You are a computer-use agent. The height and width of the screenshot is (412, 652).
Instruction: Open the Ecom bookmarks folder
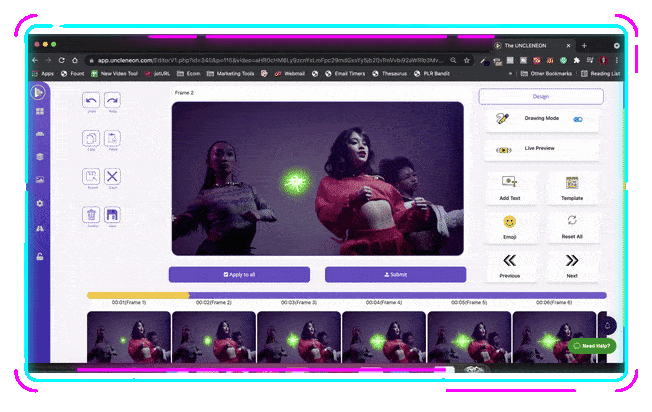coord(188,74)
